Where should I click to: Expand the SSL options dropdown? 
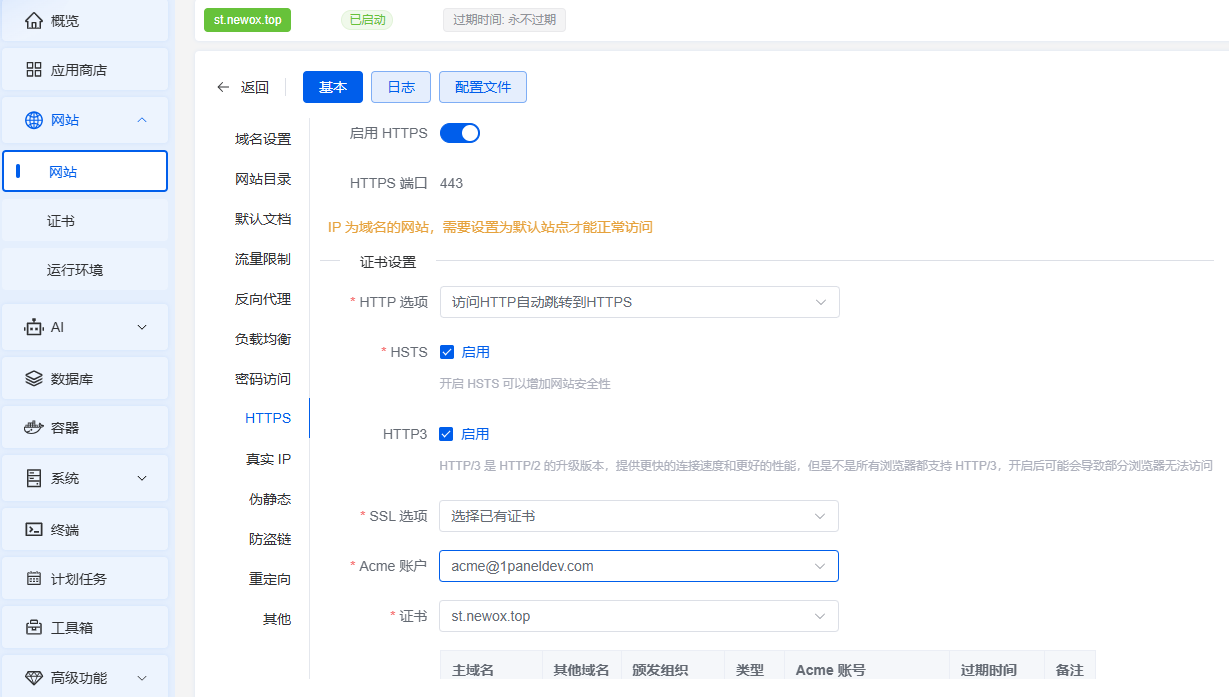639,516
